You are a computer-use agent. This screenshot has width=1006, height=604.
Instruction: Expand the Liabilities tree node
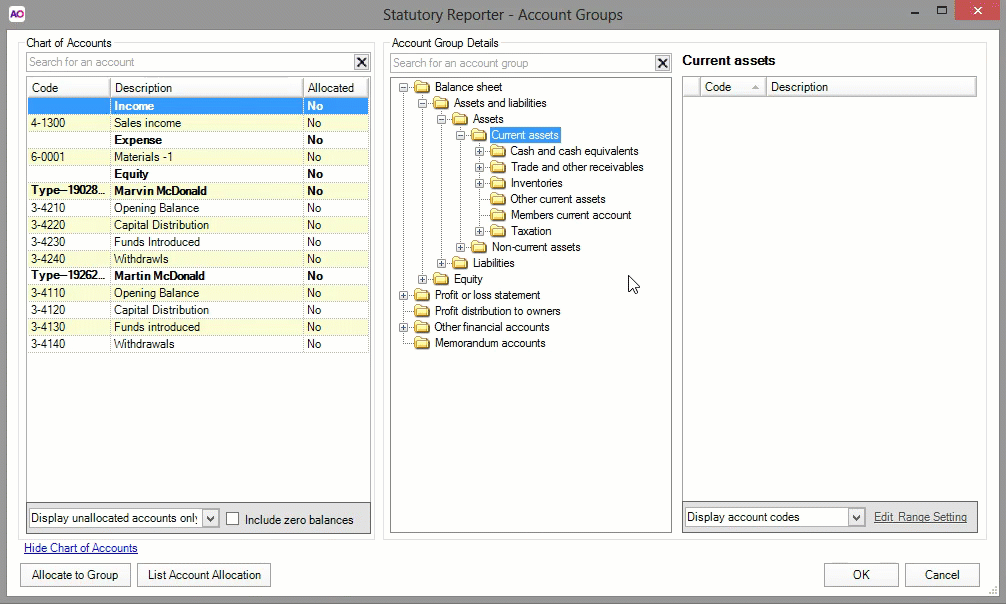[442, 263]
